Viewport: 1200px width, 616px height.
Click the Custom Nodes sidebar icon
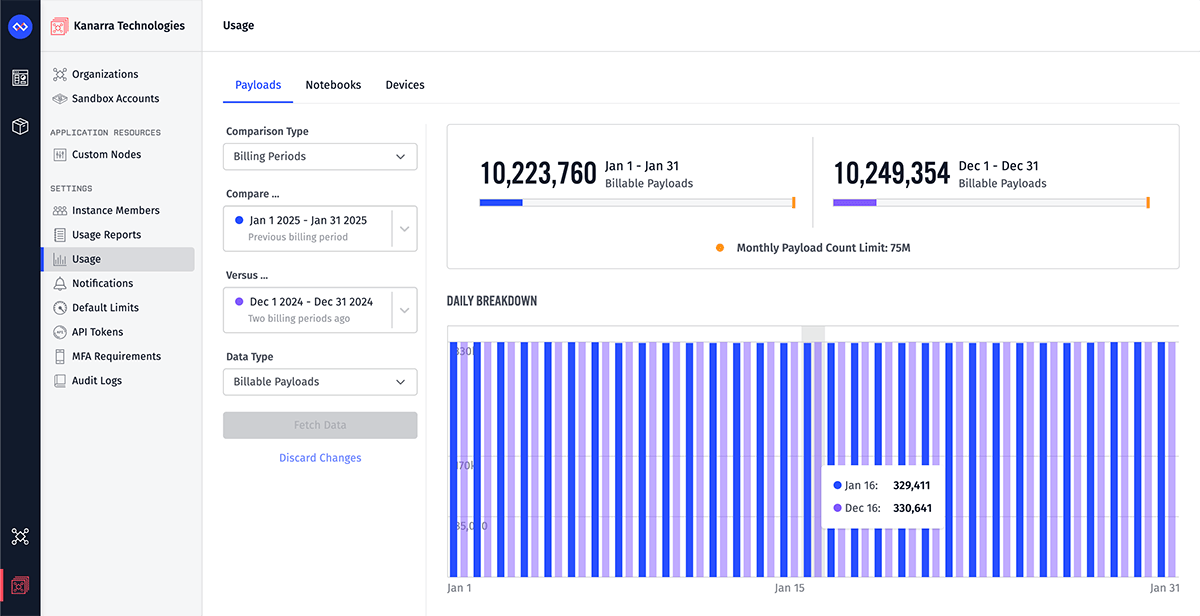pos(60,155)
